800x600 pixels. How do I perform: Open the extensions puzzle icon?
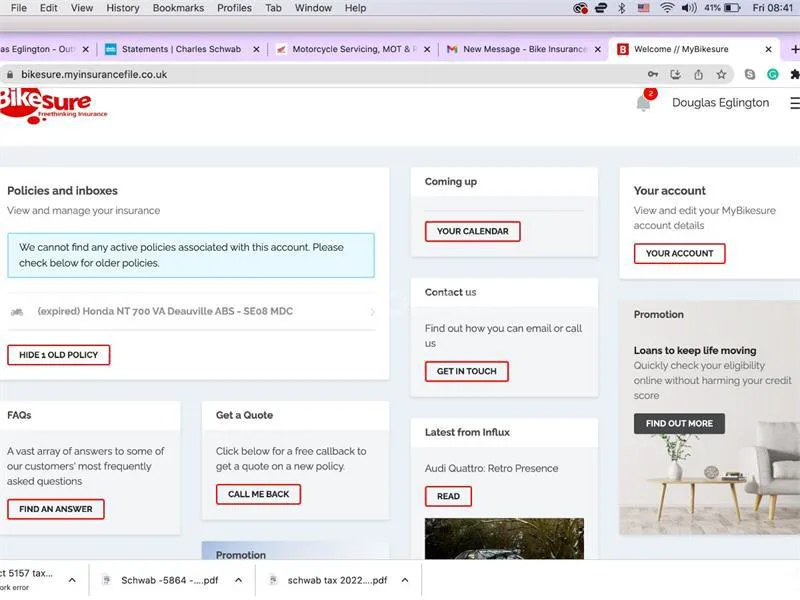(x=794, y=74)
